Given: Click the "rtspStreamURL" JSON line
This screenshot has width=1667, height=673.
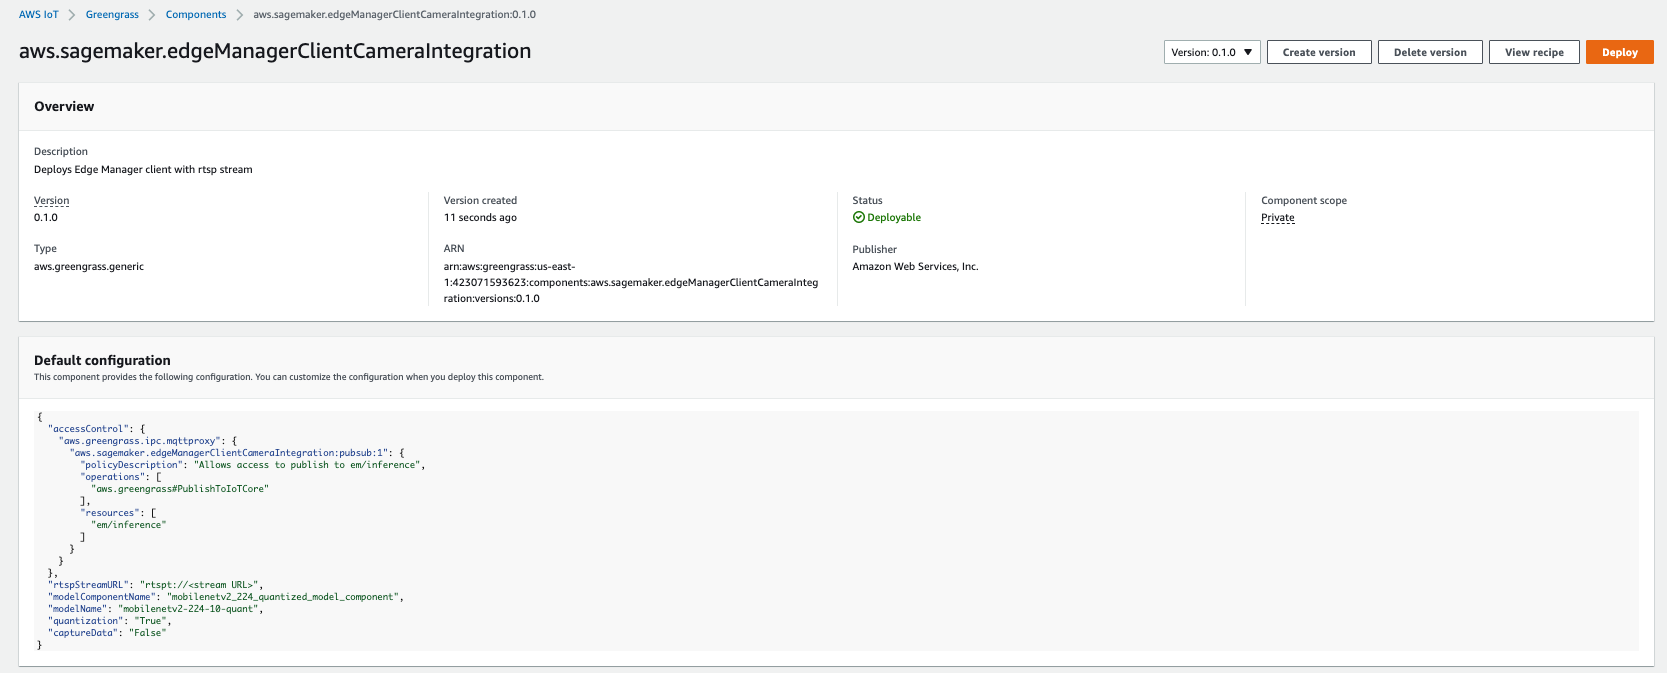Looking at the screenshot, I should tap(156, 585).
